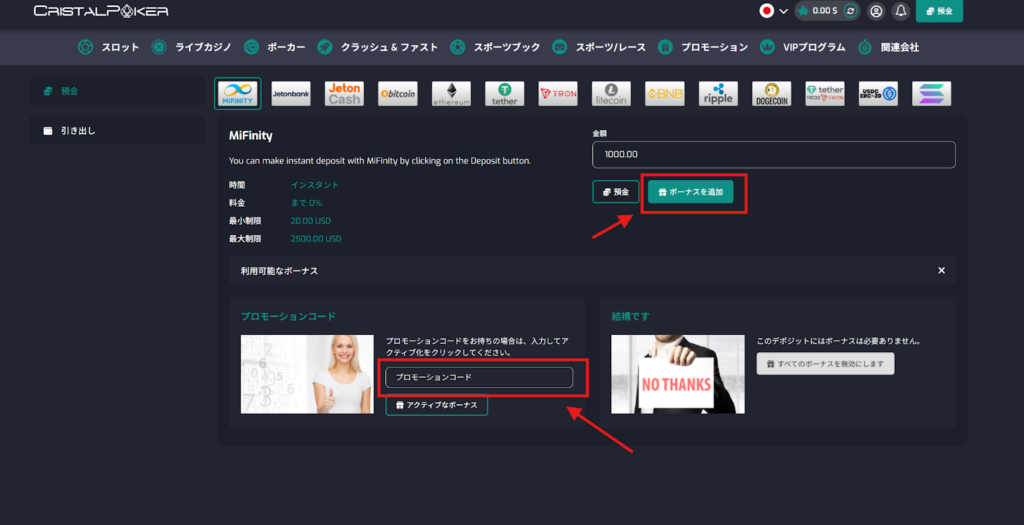Open the 関連会社 menu

[888, 47]
